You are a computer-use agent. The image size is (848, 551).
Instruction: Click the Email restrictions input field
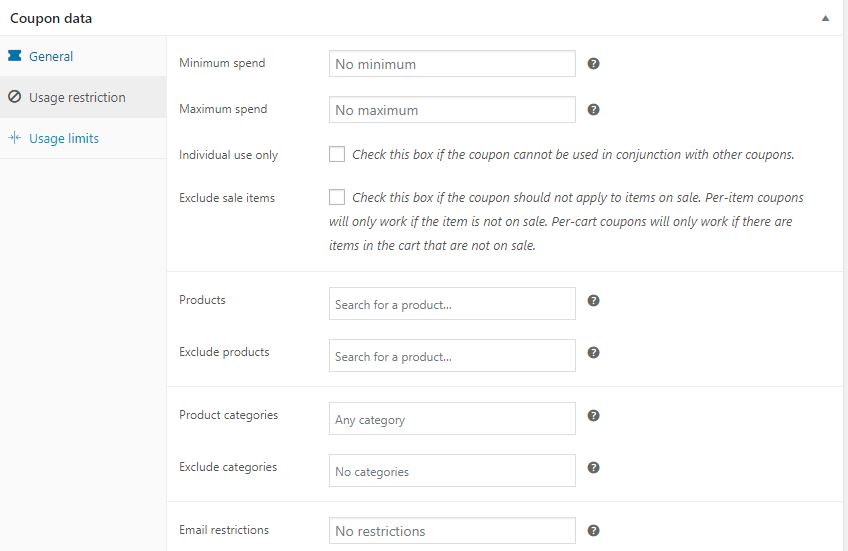click(x=452, y=531)
